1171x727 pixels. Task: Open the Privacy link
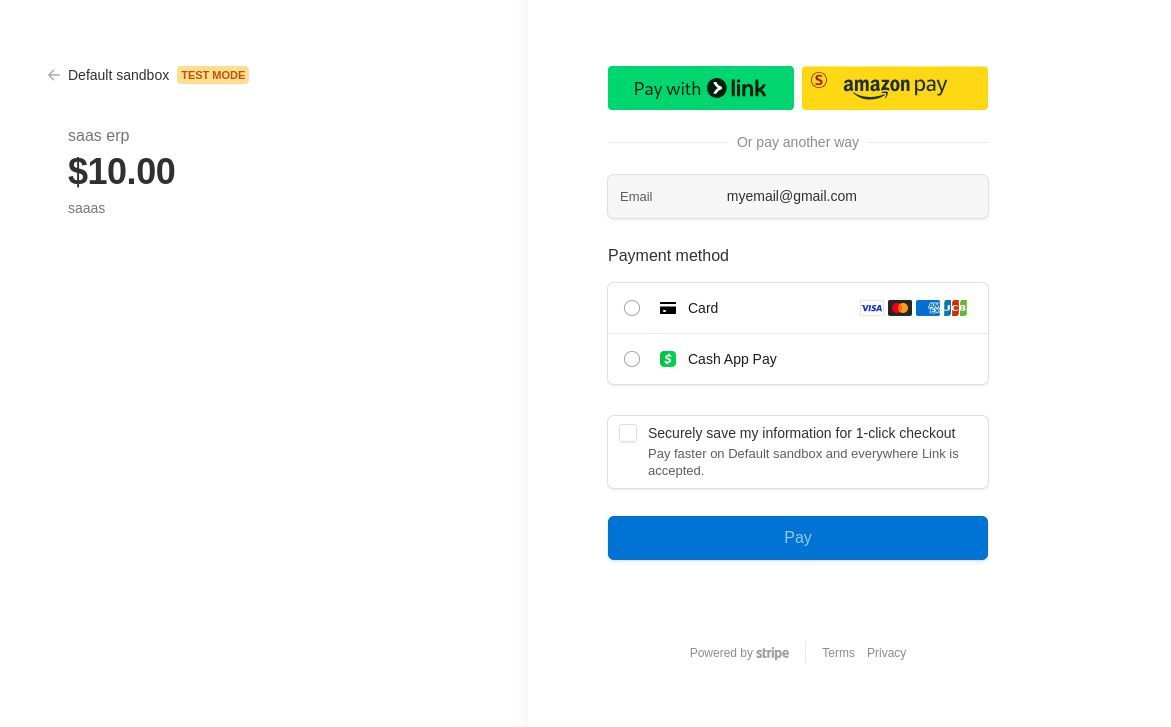pyautogui.click(x=886, y=653)
